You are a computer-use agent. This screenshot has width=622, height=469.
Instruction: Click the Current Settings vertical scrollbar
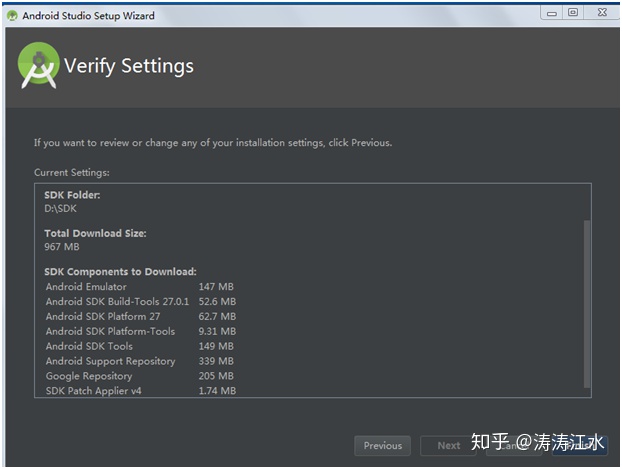point(587,304)
